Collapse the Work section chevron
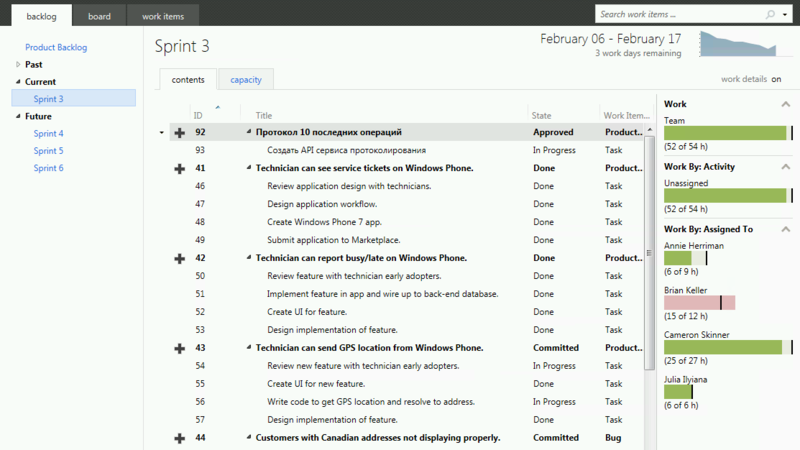The width and height of the screenshot is (800, 450). 786,104
